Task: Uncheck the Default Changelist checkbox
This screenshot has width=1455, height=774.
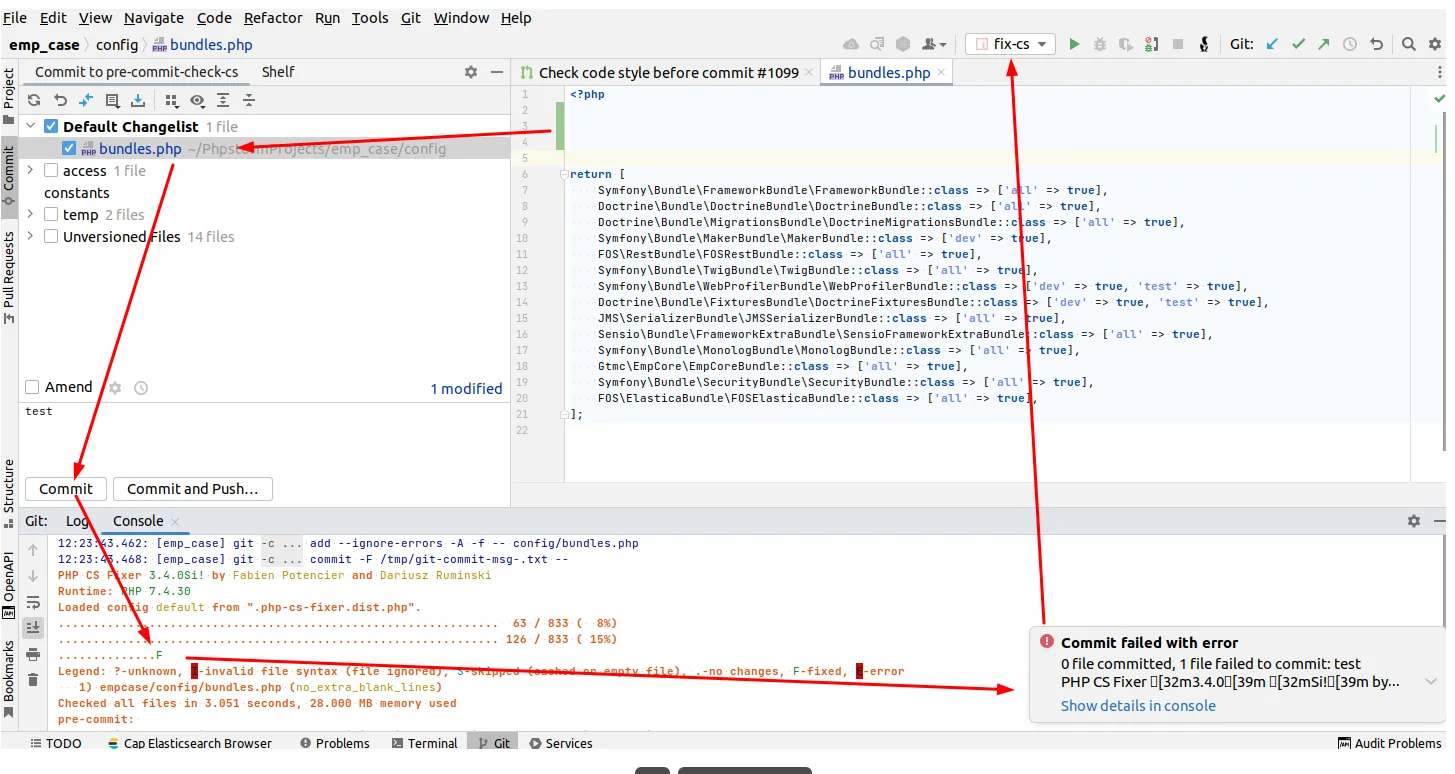Action: point(52,127)
